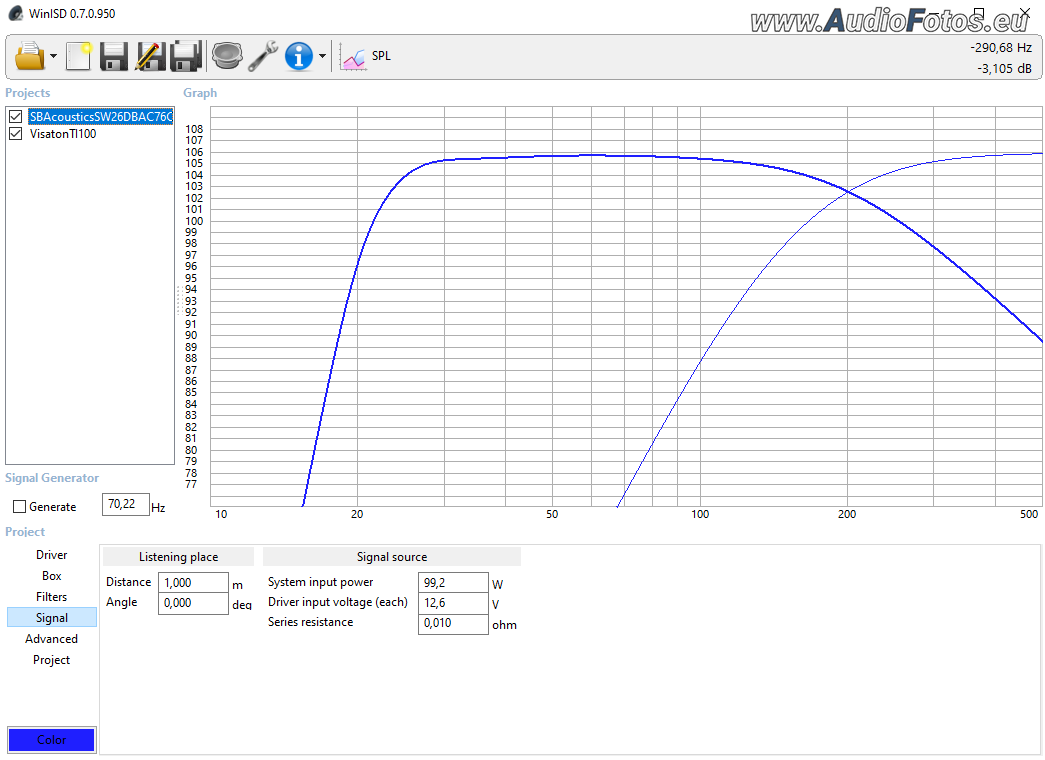Switch to the Filters tab
The height and width of the screenshot is (760, 1045).
(51, 597)
